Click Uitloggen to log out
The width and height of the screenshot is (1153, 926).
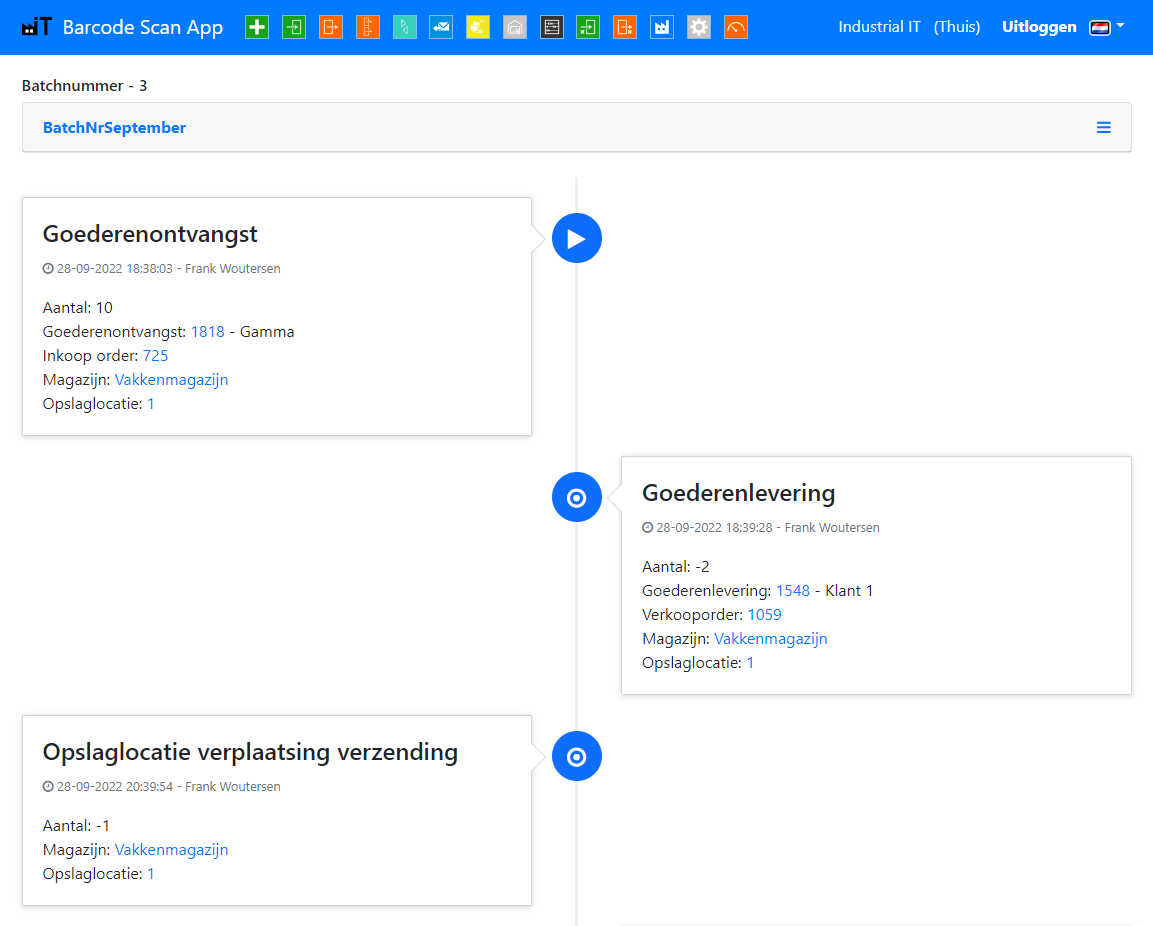pyautogui.click(x=1039, y=27)
